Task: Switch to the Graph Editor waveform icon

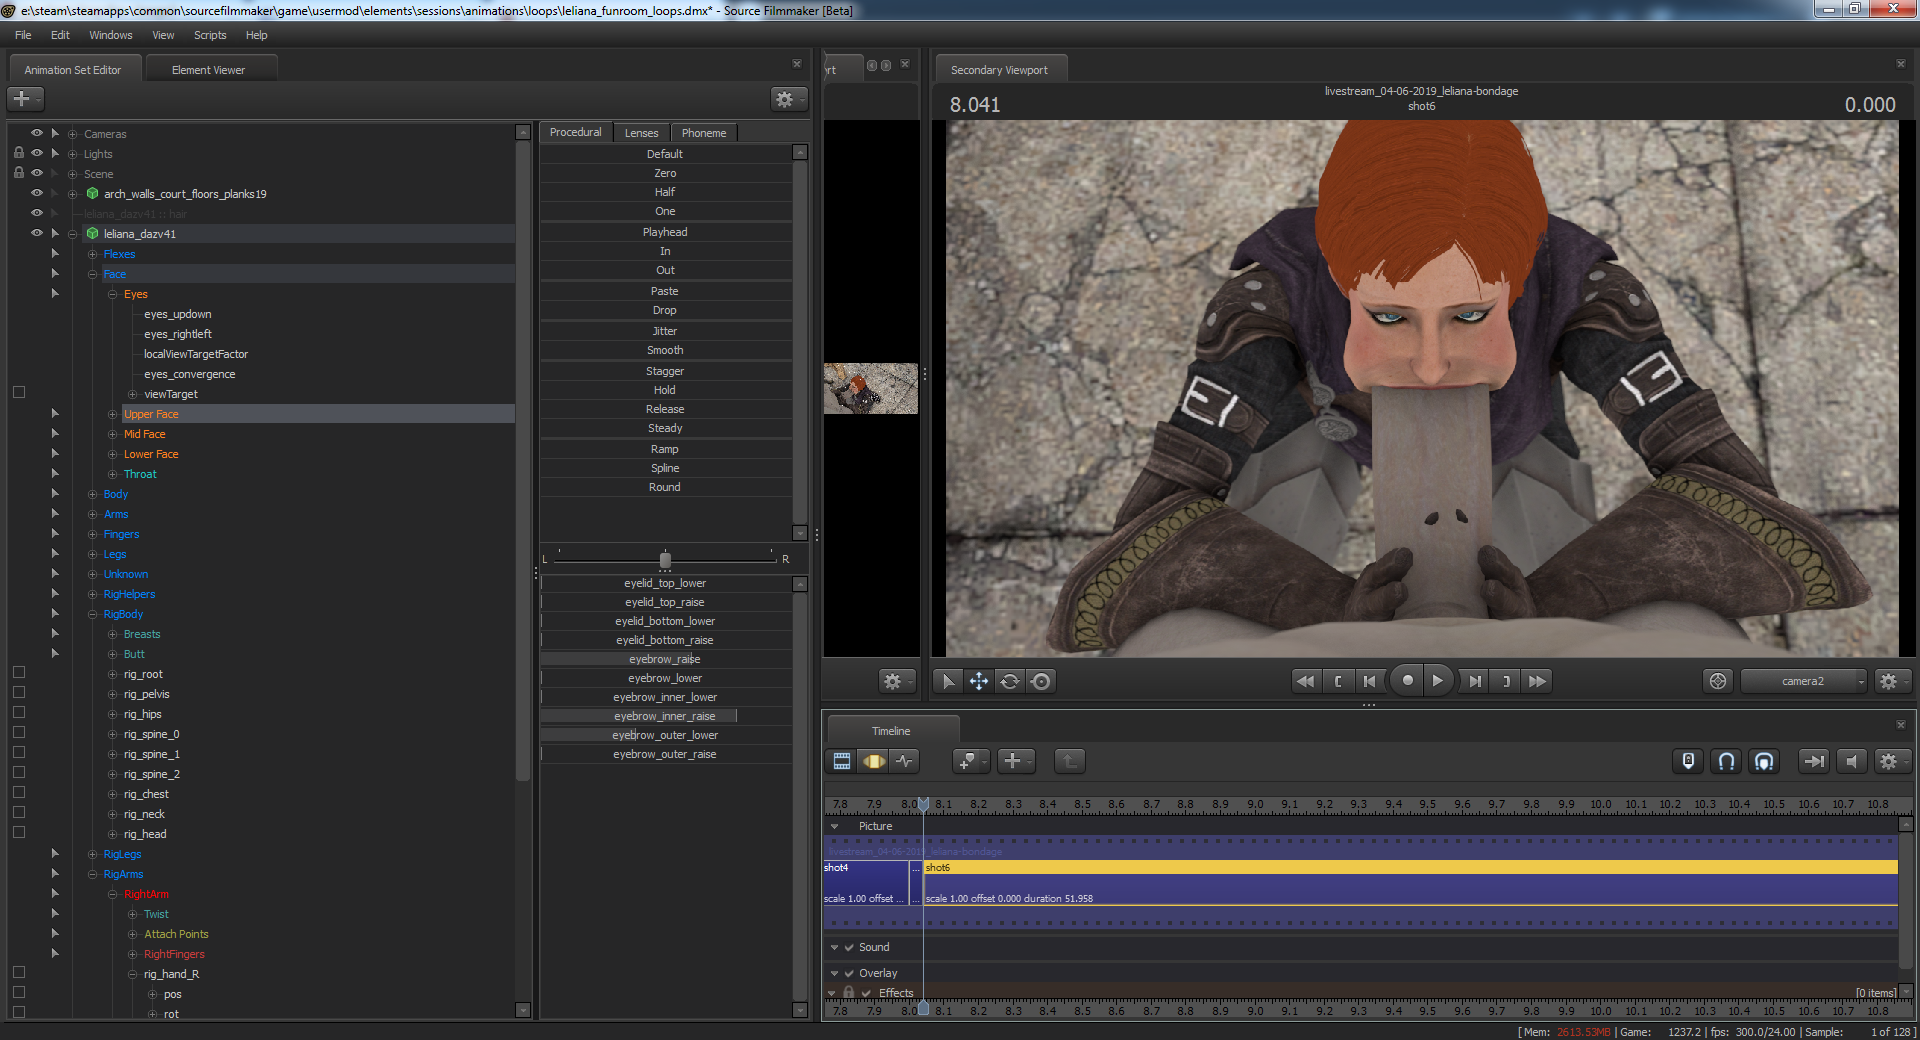Action: [905, 761]
